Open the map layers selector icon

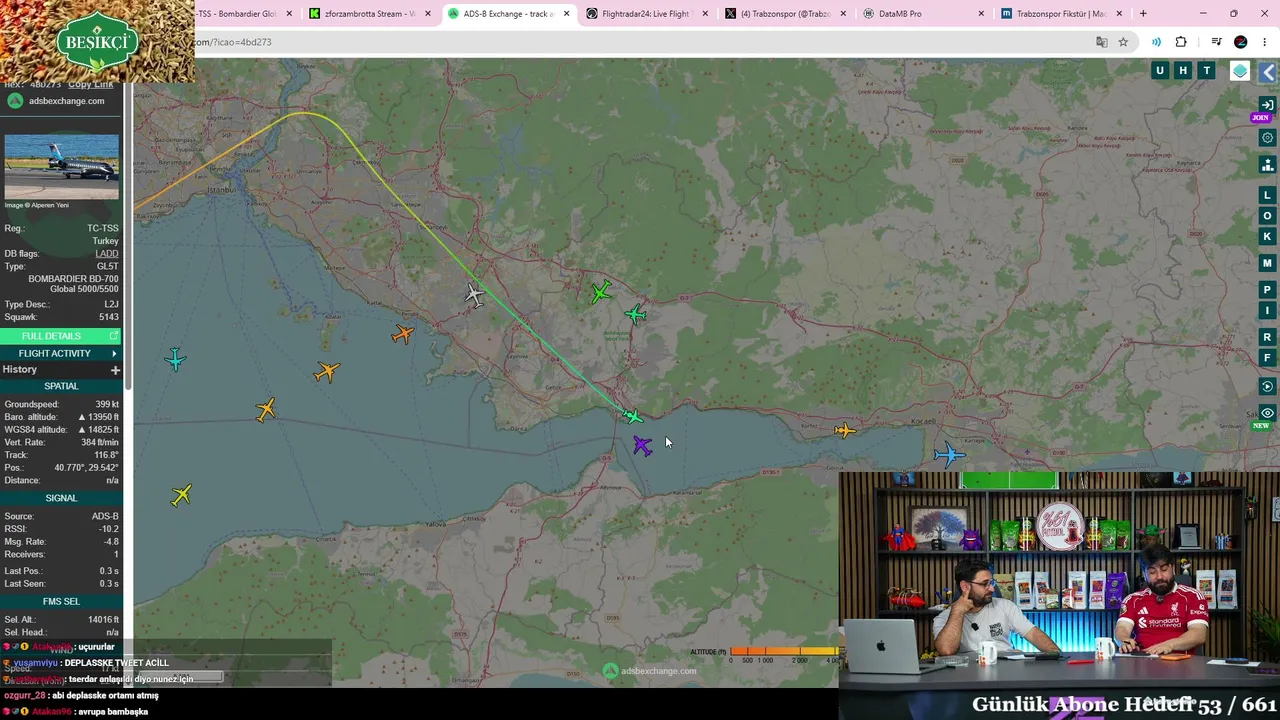[1240, 71]
